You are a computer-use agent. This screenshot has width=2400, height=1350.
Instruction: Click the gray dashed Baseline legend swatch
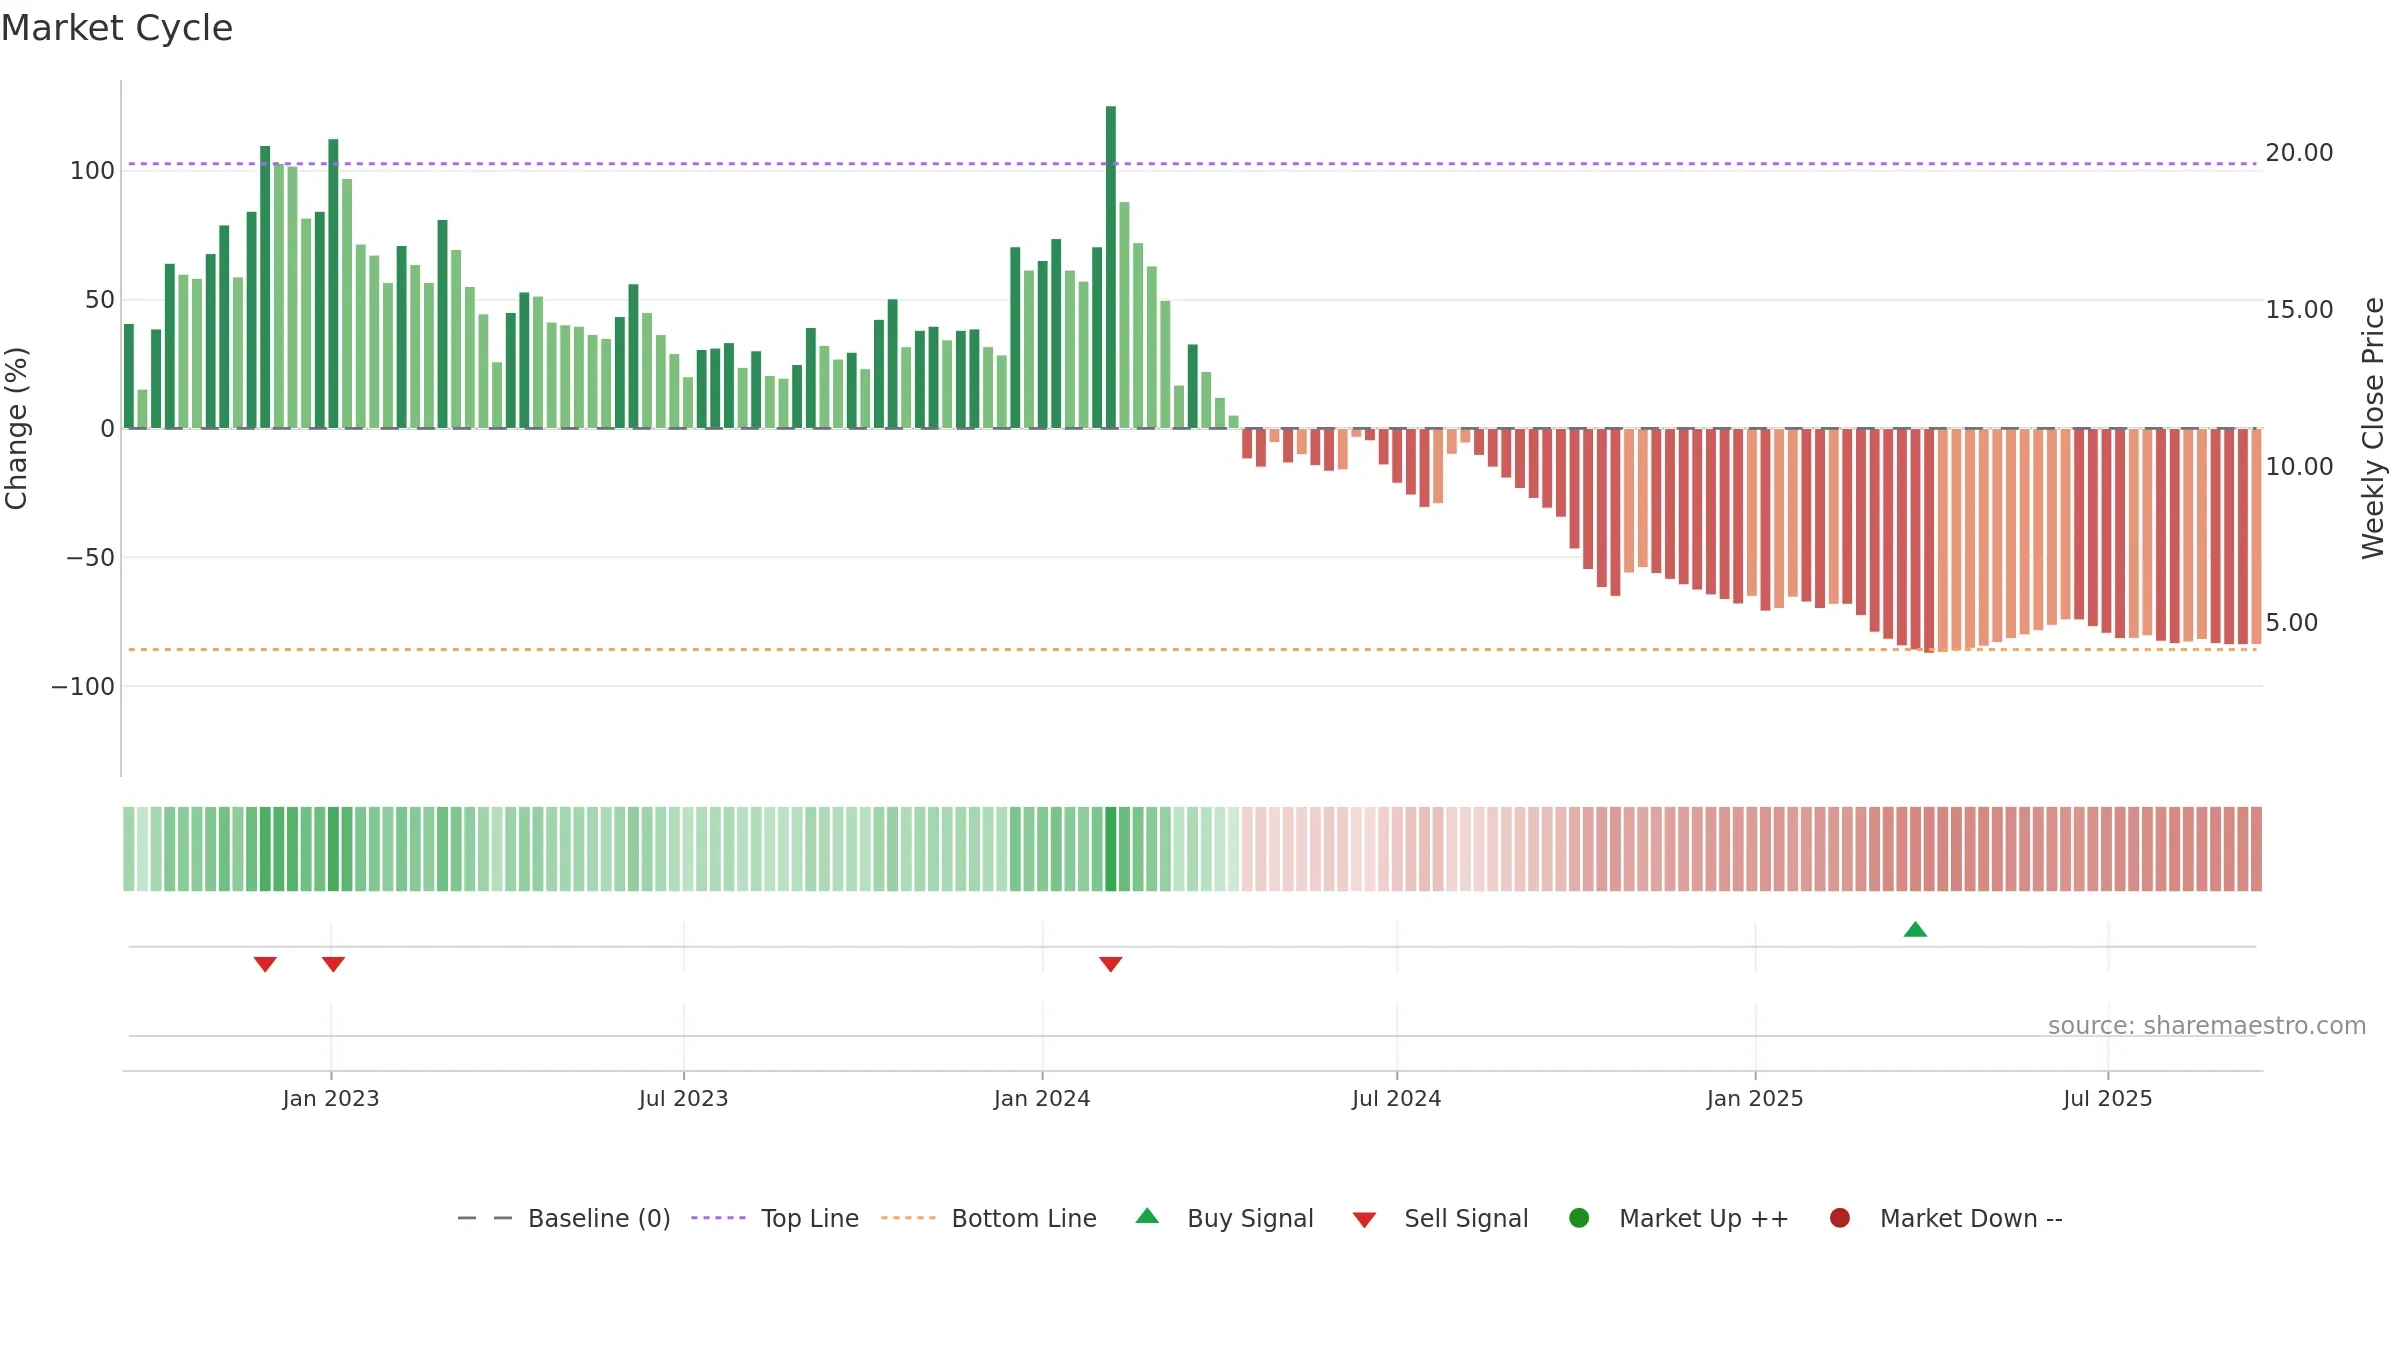[485, 1218]
